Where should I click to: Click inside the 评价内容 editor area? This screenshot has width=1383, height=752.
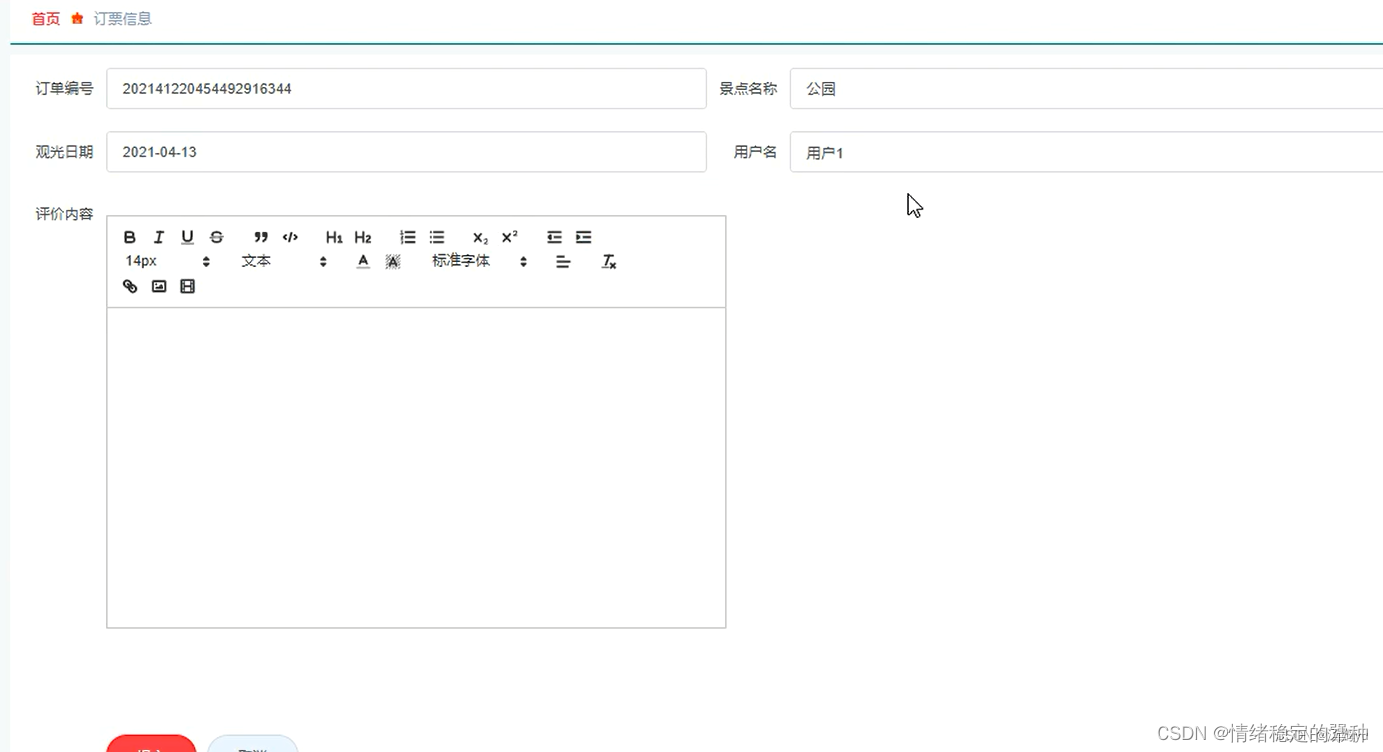point(416,467)
